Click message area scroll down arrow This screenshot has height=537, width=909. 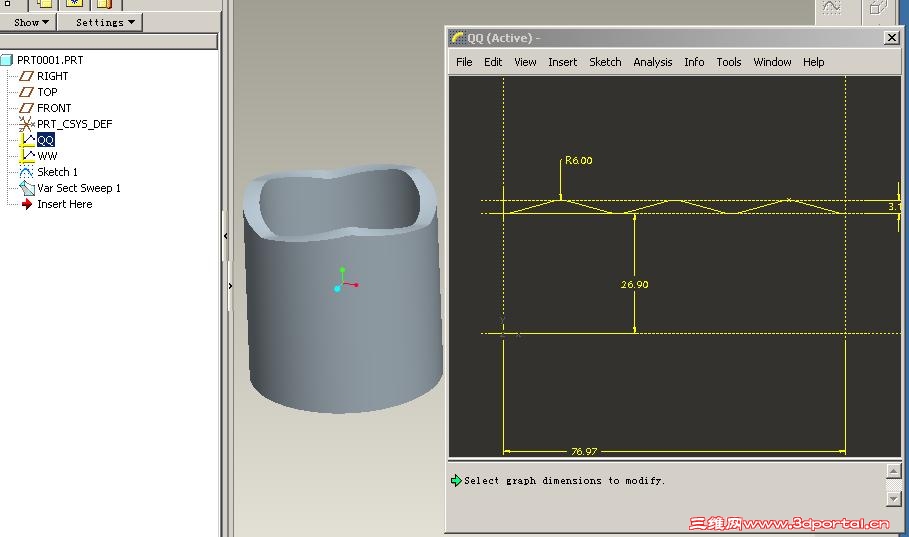click(893, 498)
